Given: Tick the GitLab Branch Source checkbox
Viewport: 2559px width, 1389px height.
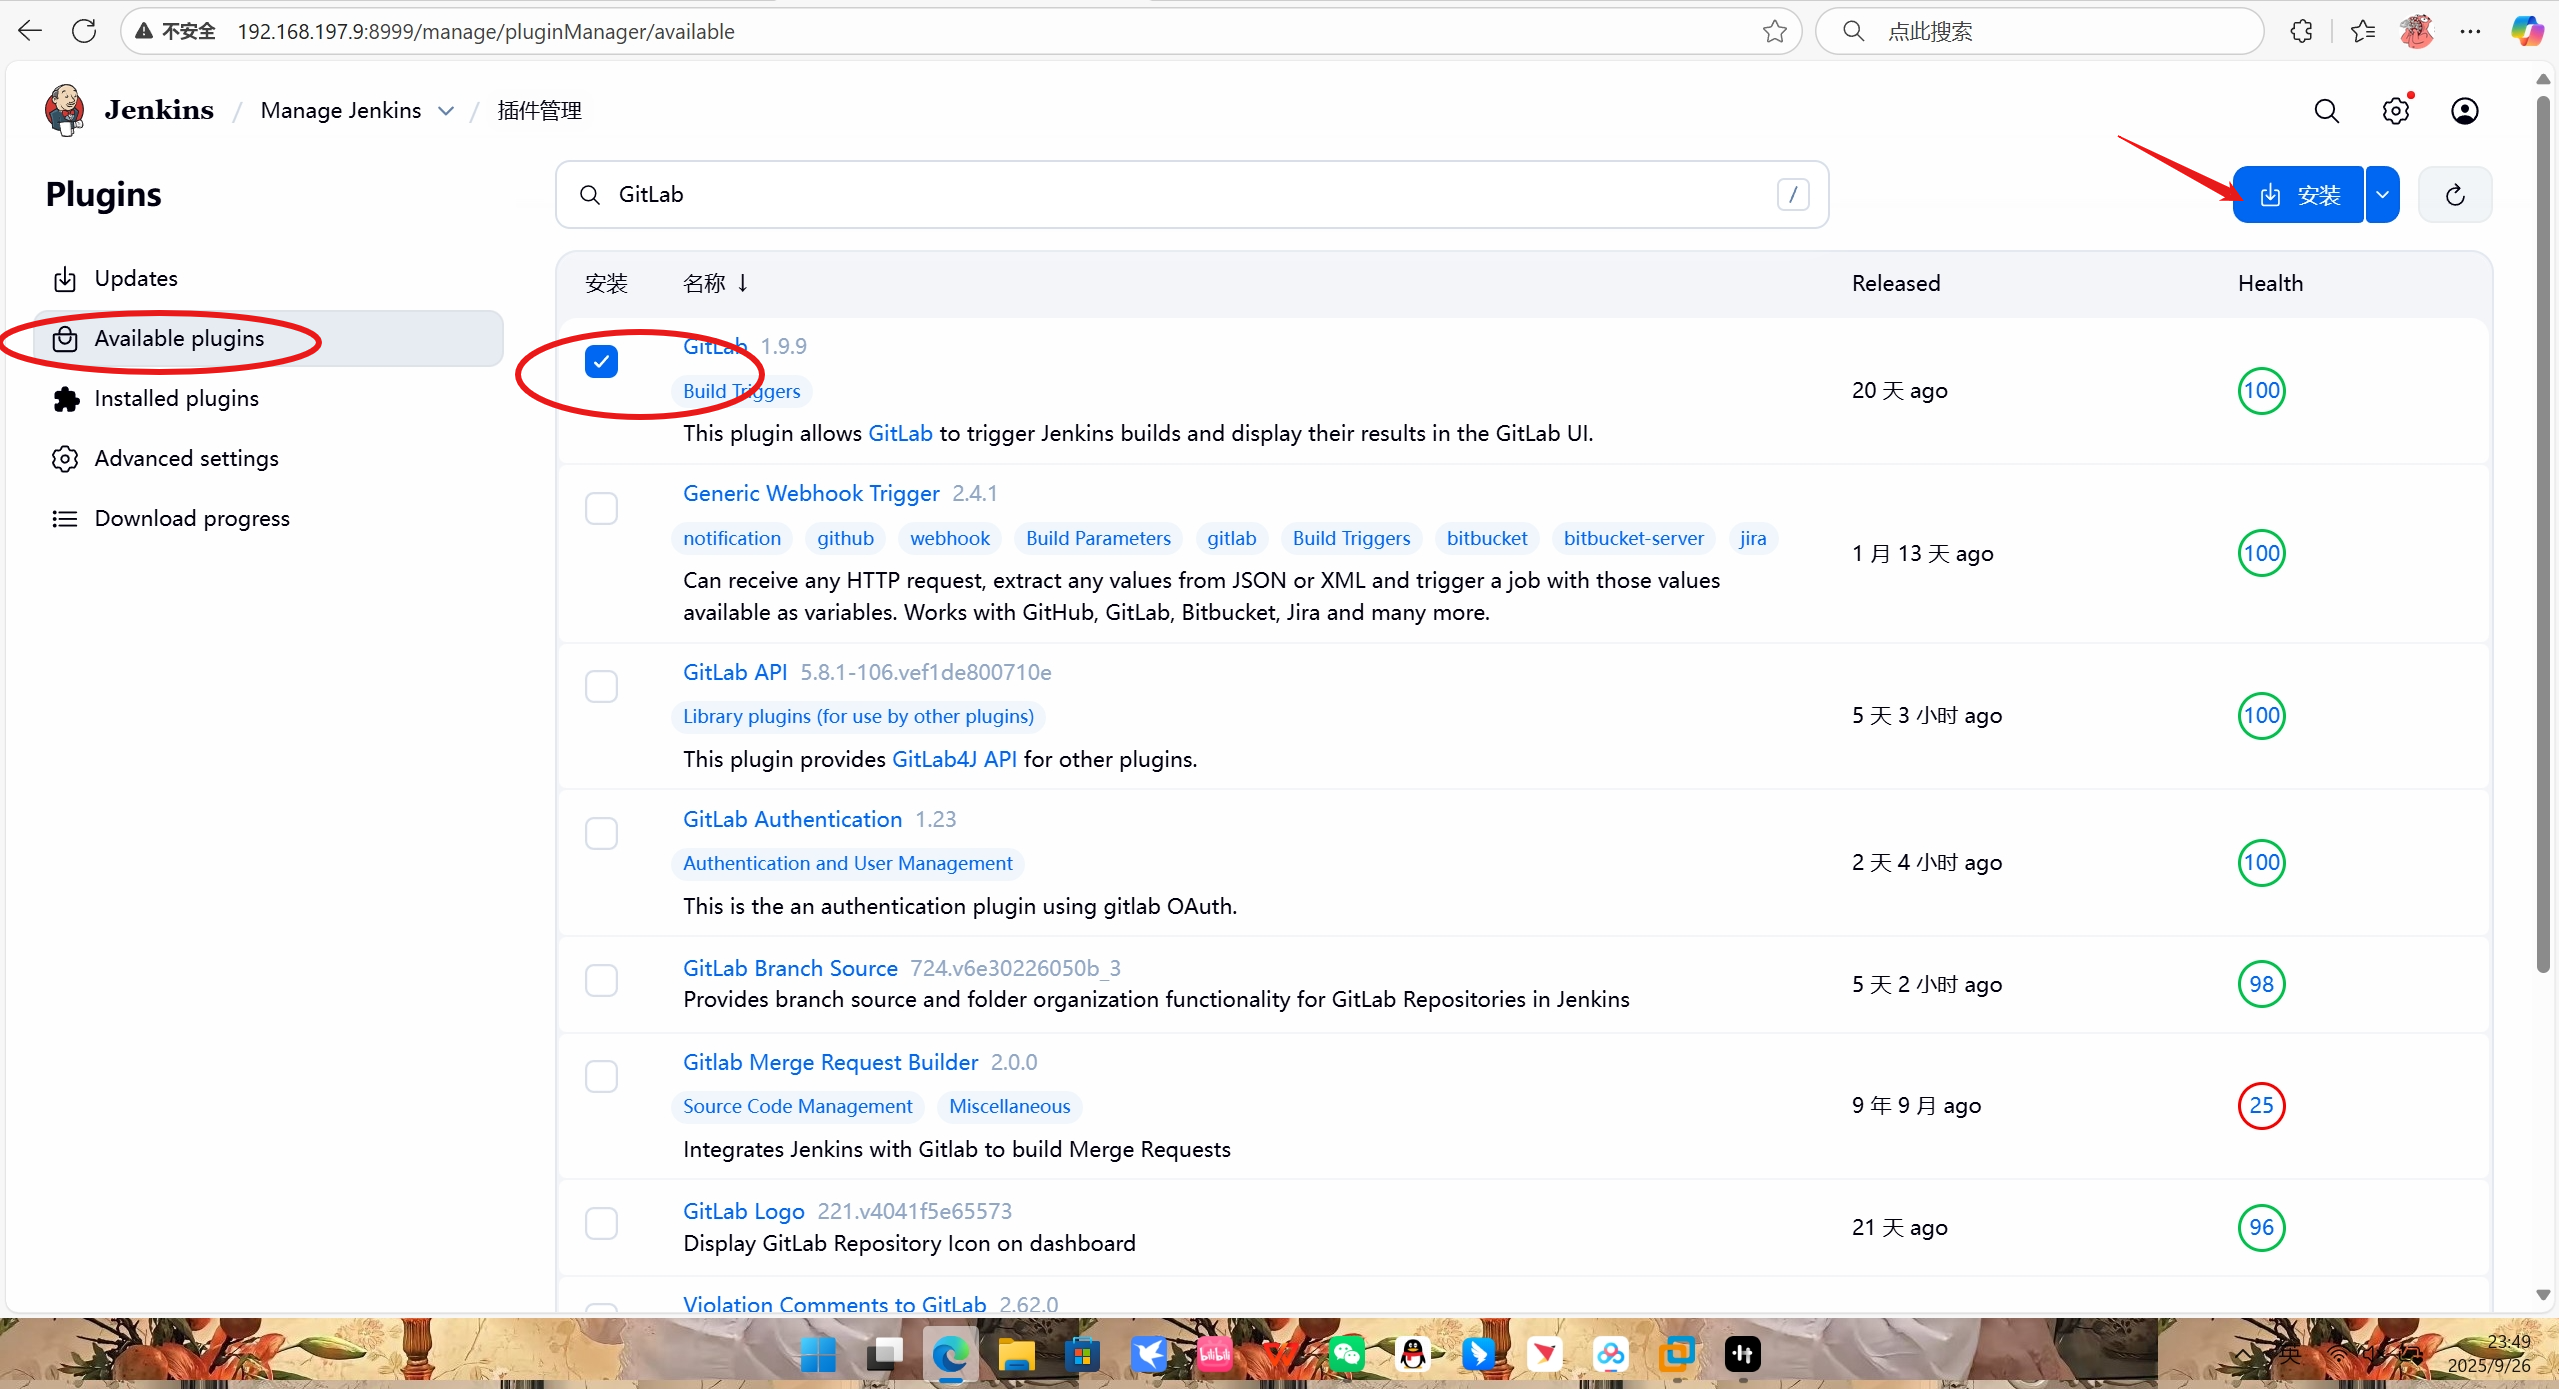Looking at the screenshot, I should coord(601,980).
